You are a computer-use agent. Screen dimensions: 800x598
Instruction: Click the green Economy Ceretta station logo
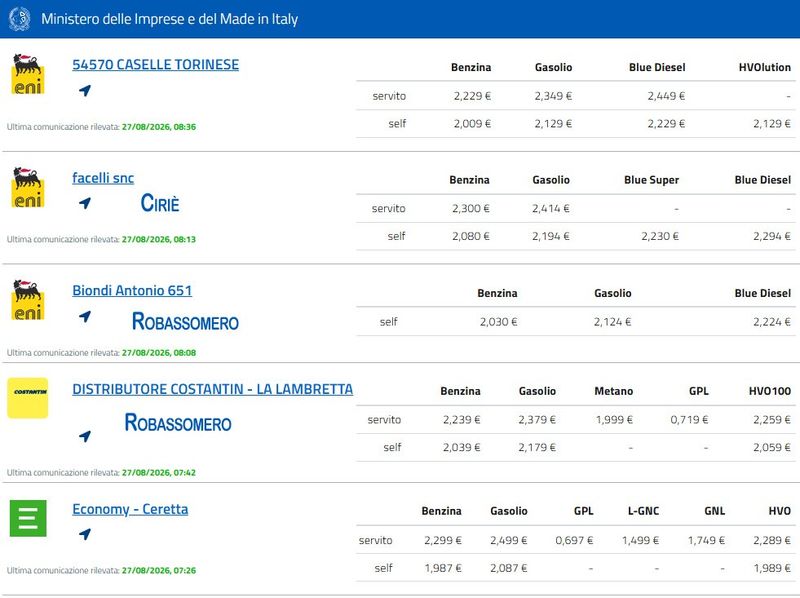click(x=28, y=518)
